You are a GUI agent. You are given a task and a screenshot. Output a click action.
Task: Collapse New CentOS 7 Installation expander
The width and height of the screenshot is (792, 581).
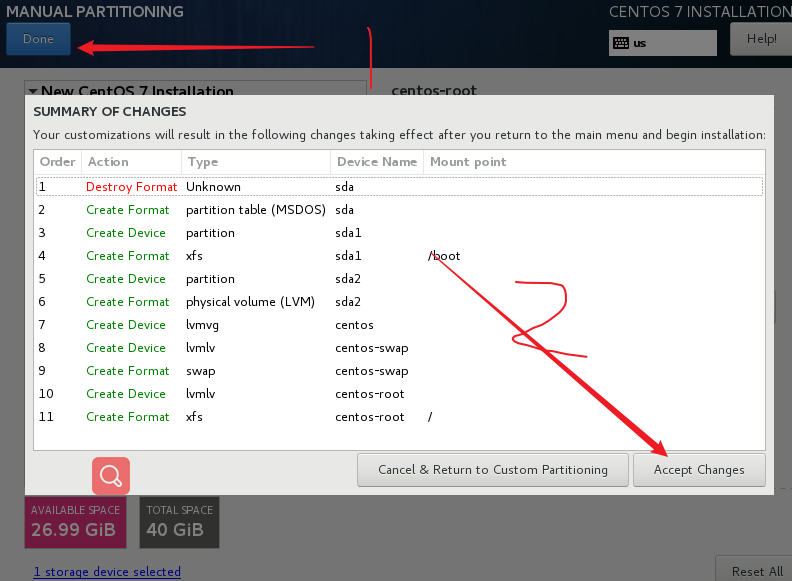click(33, 91)
